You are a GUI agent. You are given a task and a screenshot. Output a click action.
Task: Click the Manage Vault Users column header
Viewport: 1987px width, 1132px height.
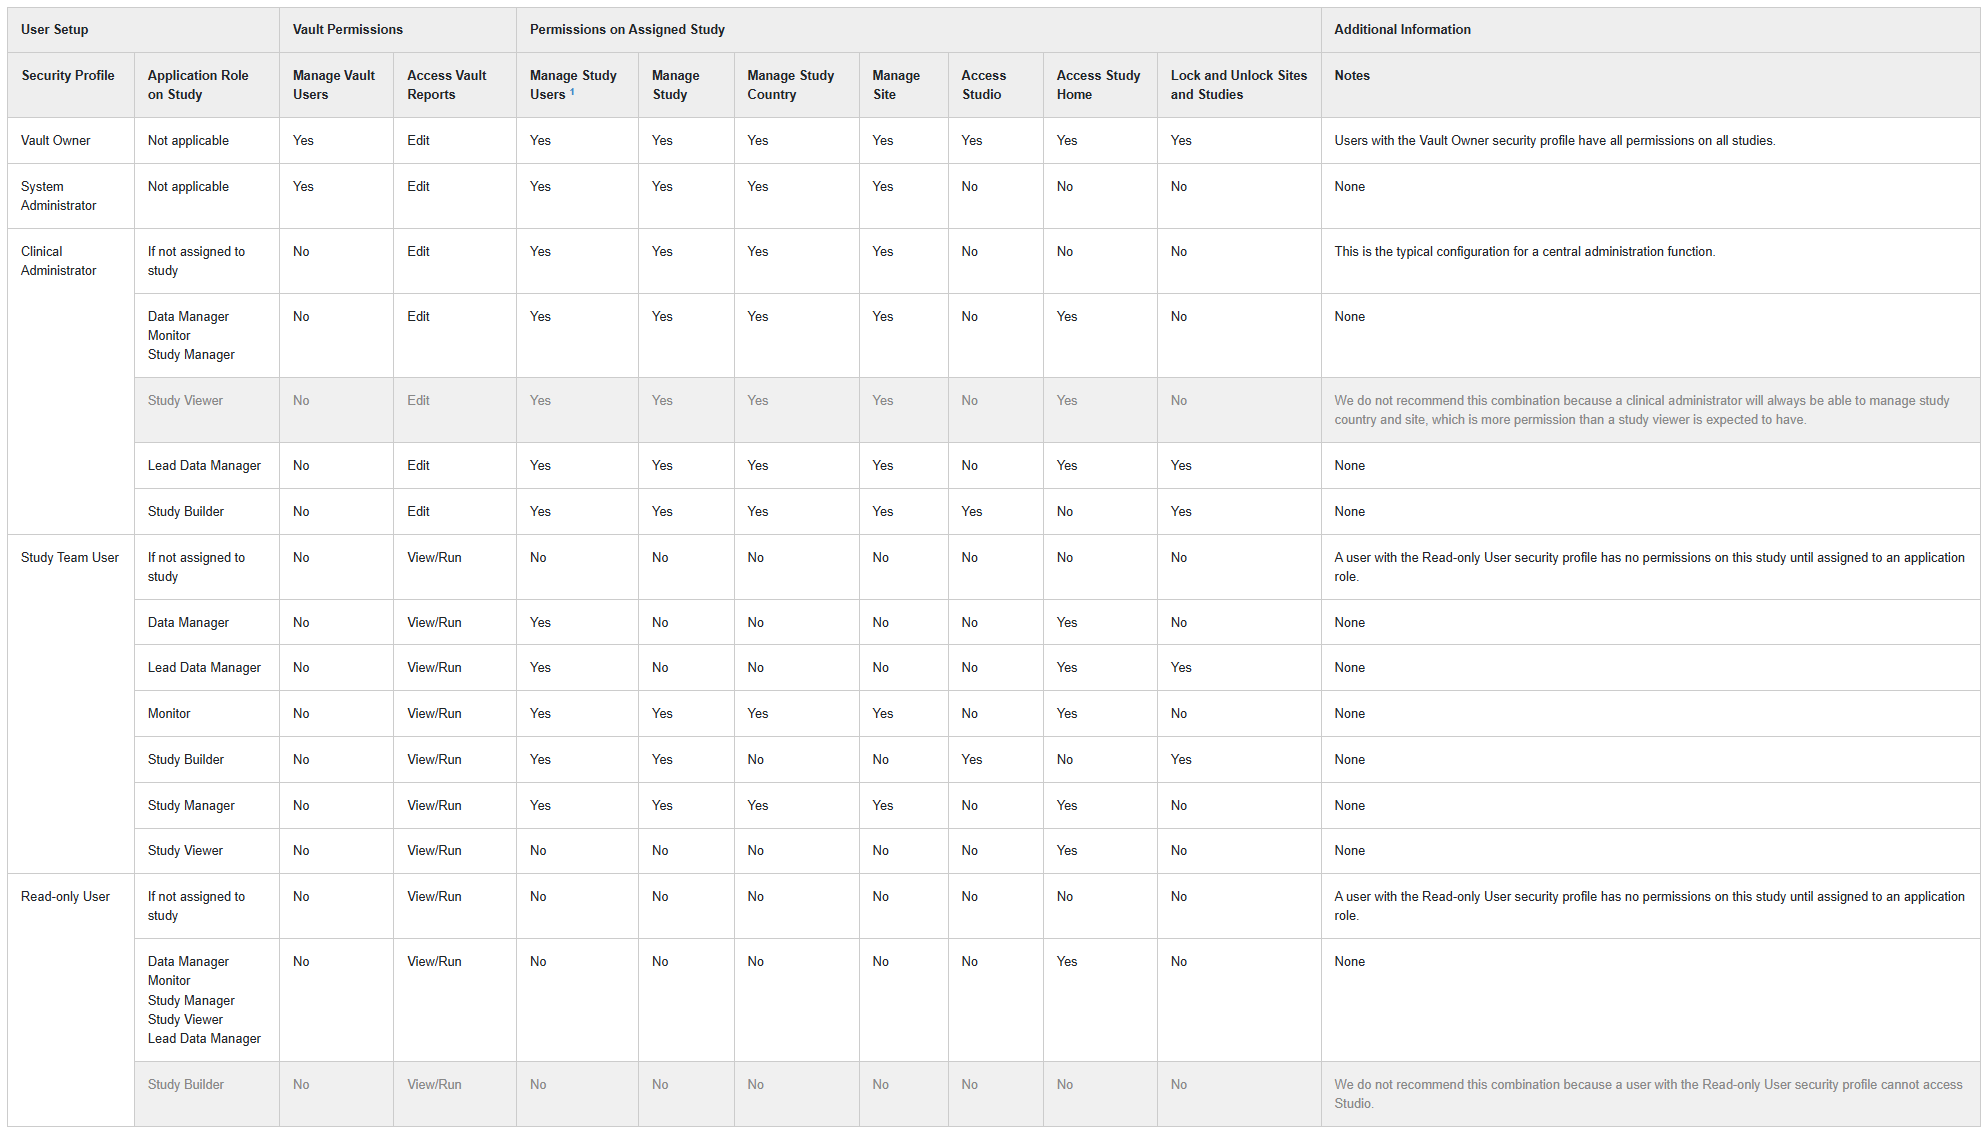coord(333,85)
